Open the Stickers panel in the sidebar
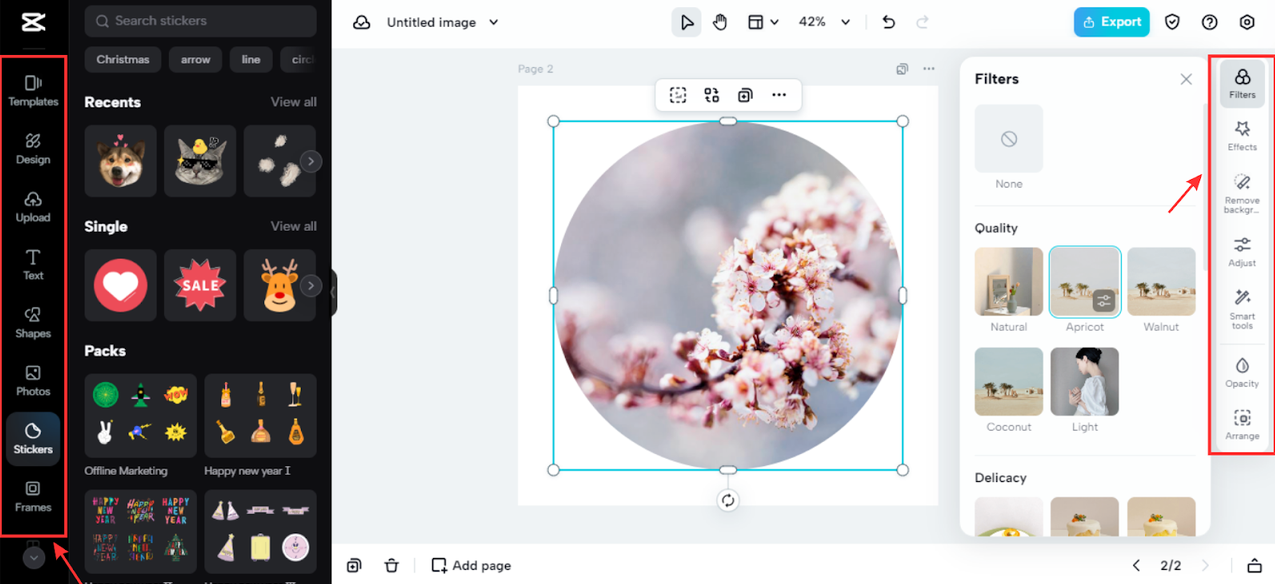Image resolution: width=1275 pixels, height=584 pixels. pos(33,438)
